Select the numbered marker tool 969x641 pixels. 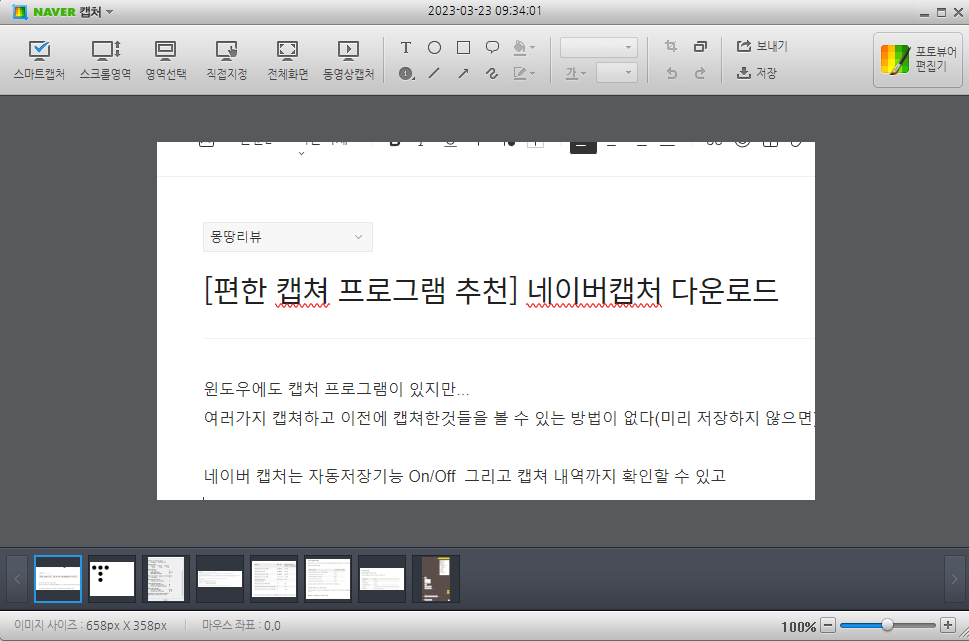point(406,74)
